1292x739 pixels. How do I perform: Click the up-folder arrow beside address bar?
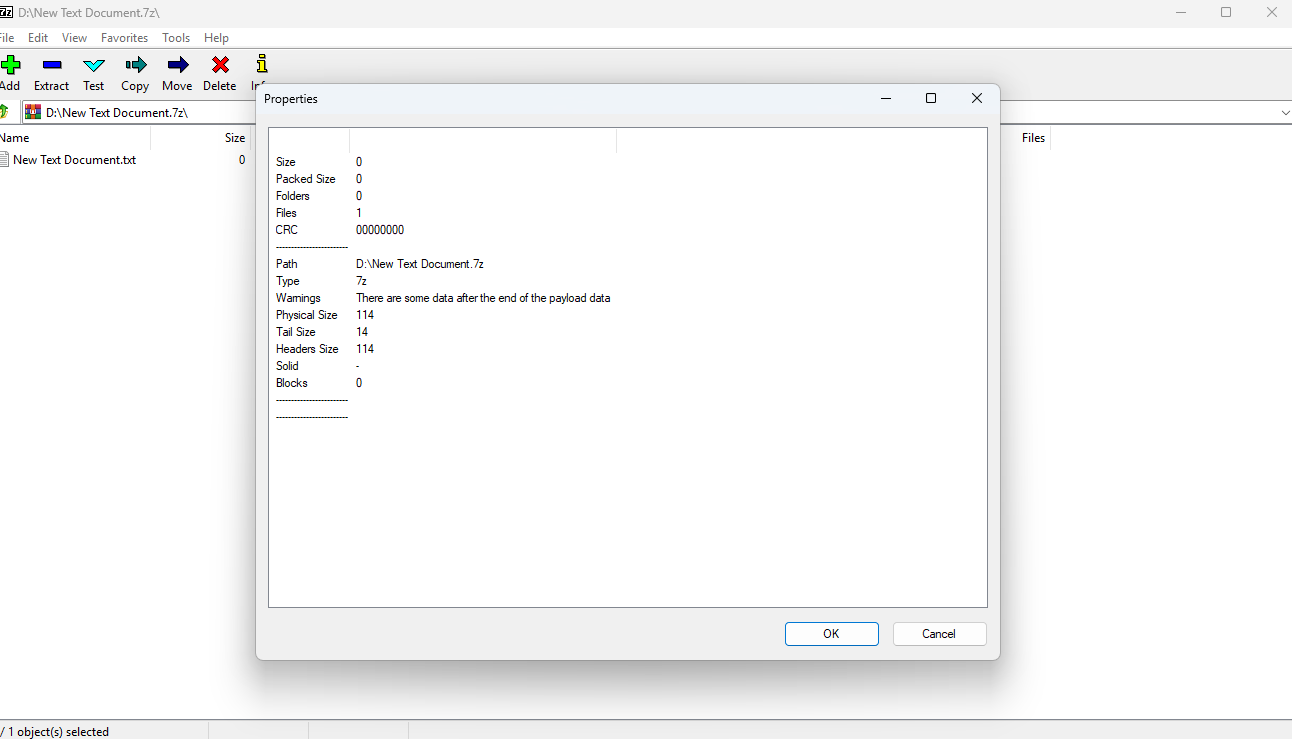5,112
